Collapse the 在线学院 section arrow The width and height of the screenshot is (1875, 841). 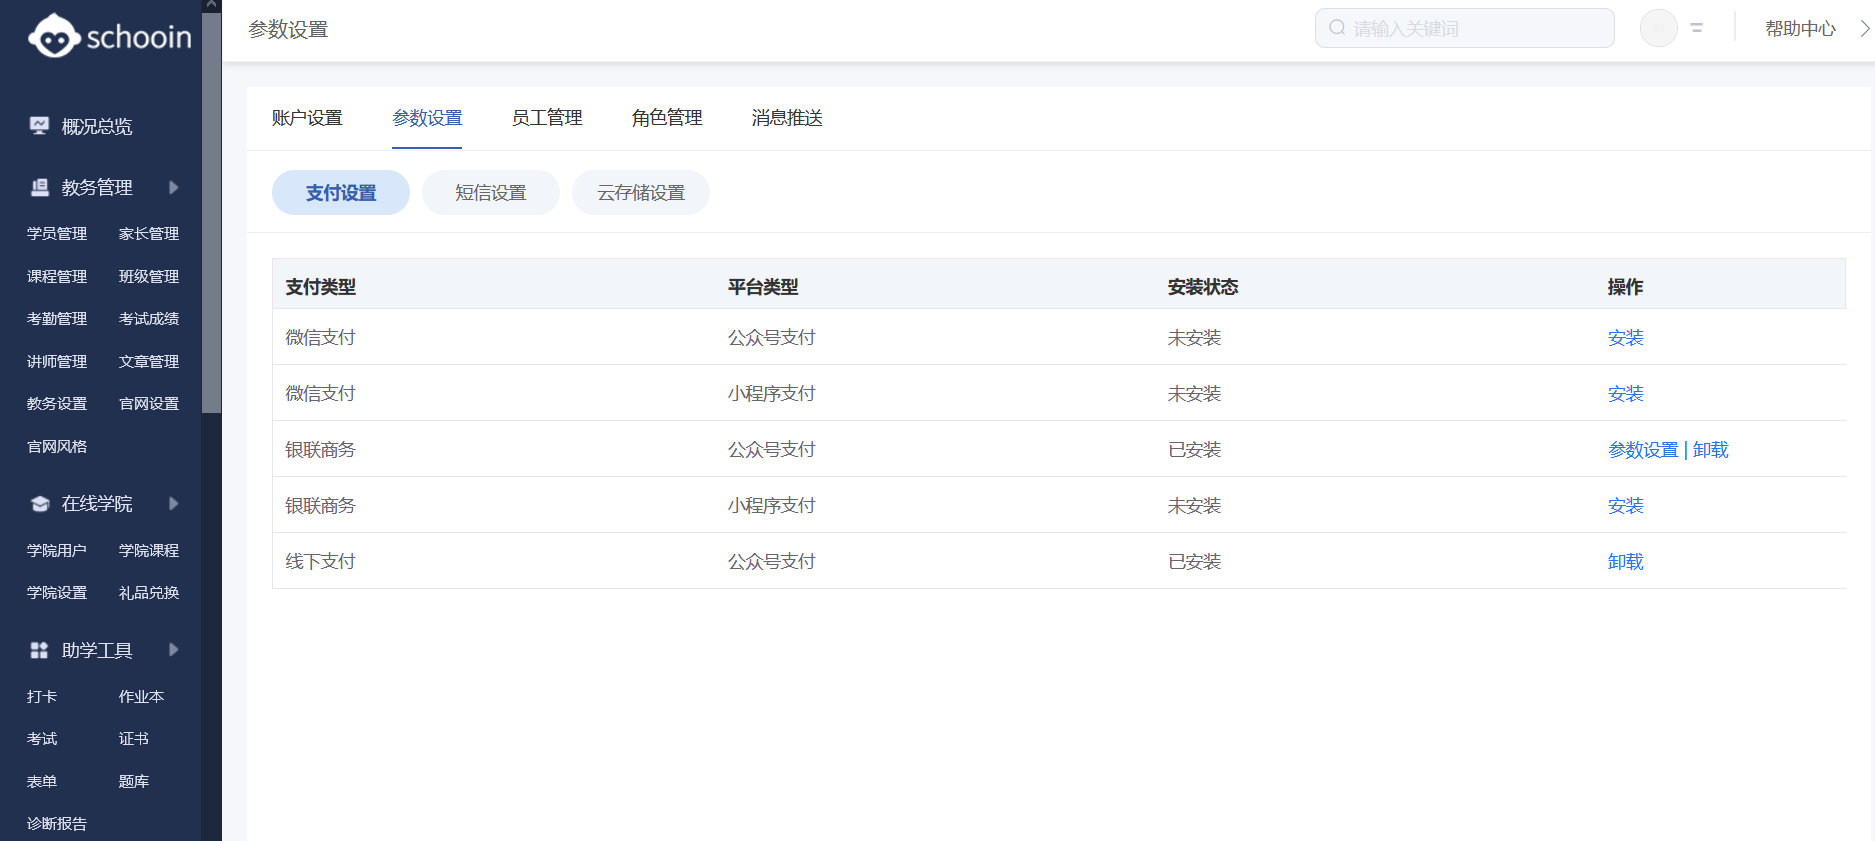click(173, 504)
